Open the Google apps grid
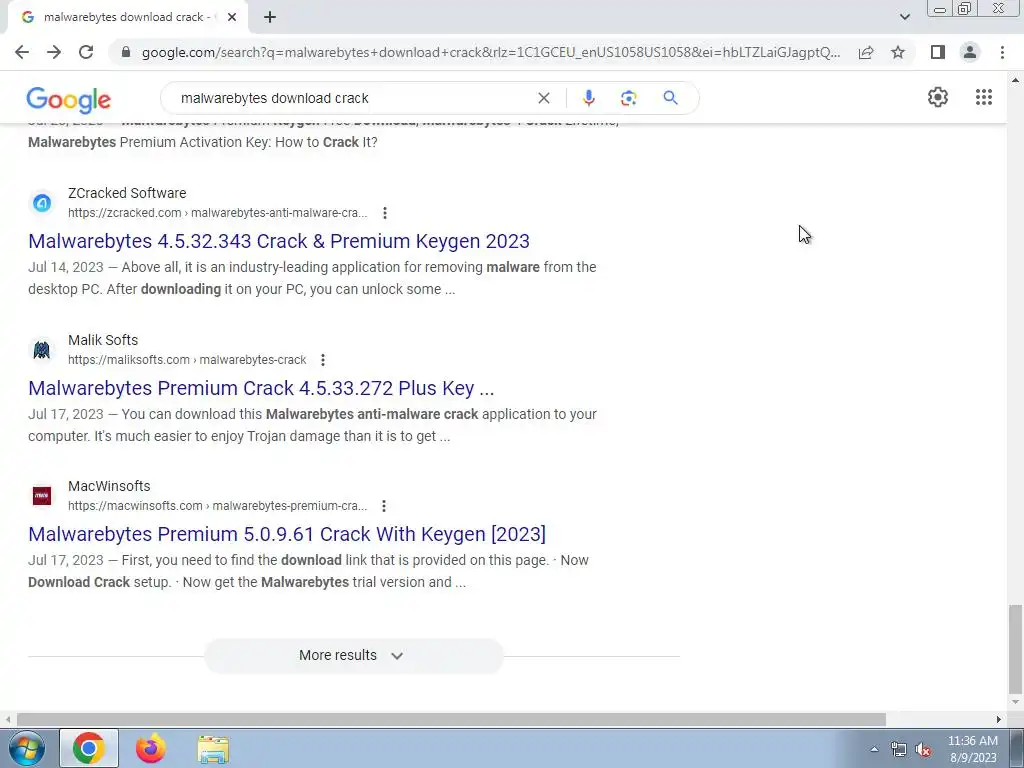Viewport: 1024px width, 768px height. click(984, 97)
